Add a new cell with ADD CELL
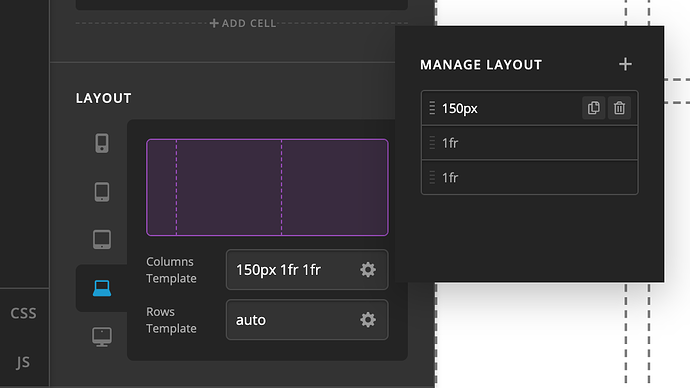This screenshot has width=690, height=388. [243, 23]
